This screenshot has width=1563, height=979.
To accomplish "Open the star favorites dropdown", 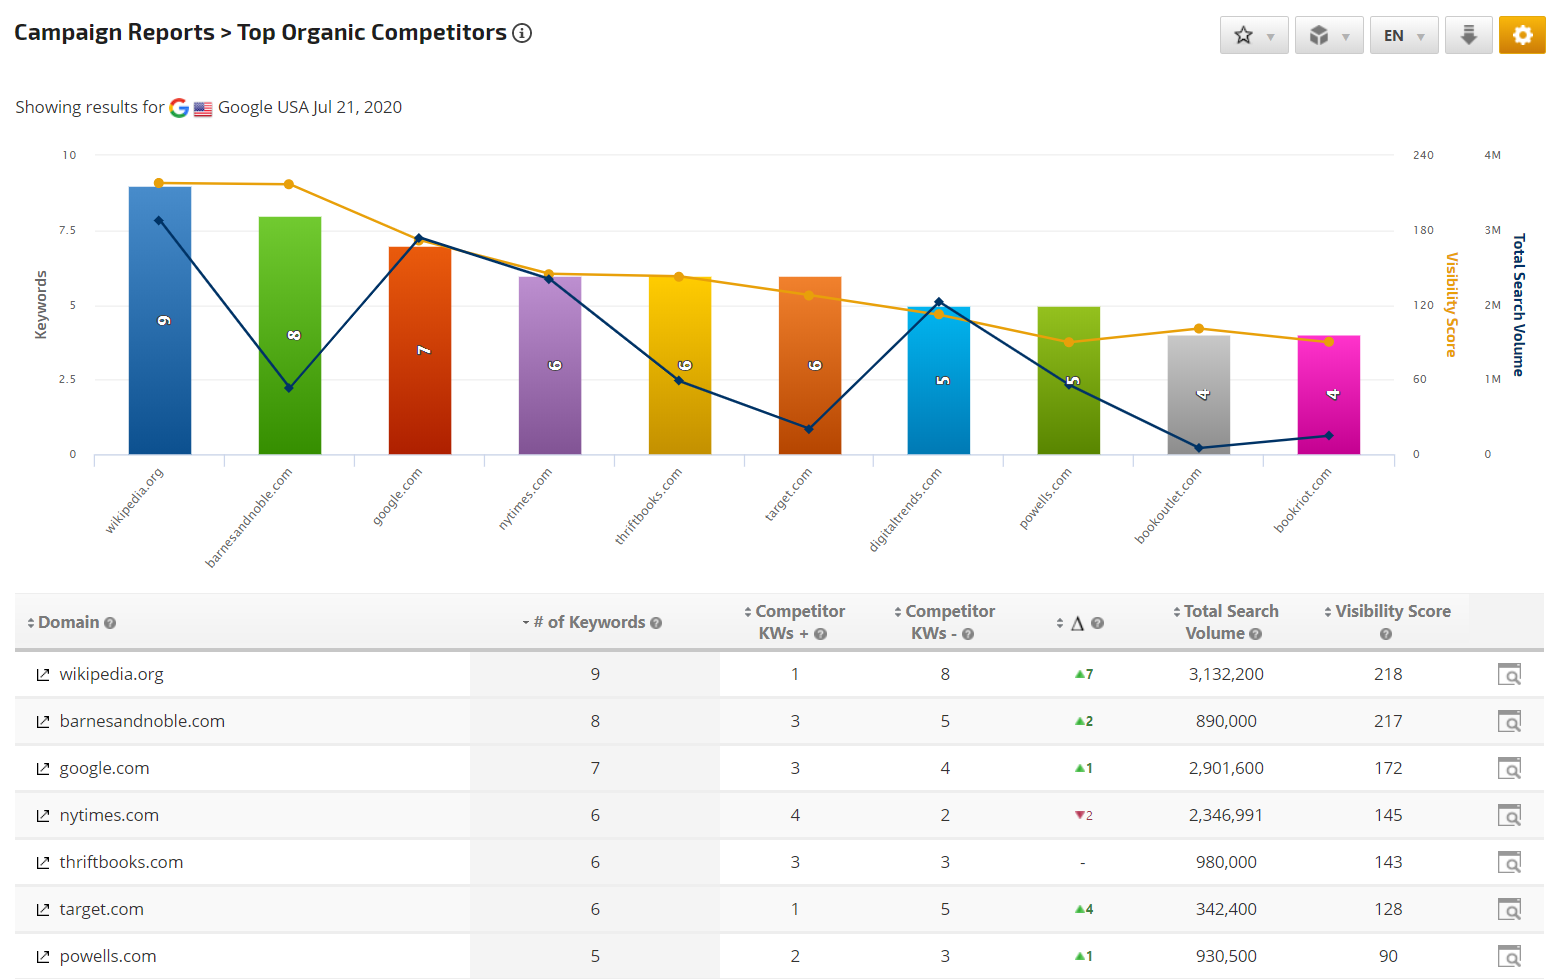I will 1254,35.
